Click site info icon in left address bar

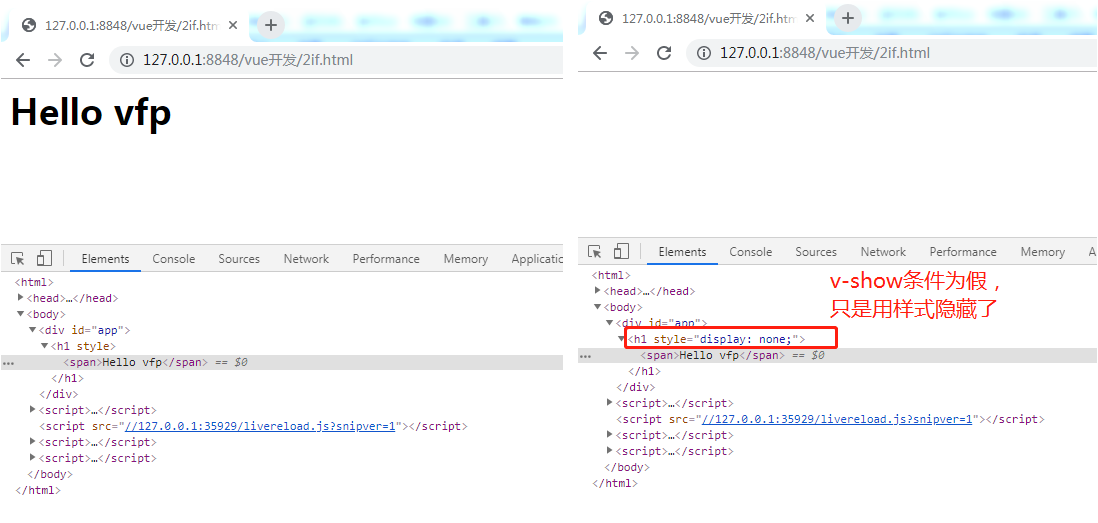point(127,60)
